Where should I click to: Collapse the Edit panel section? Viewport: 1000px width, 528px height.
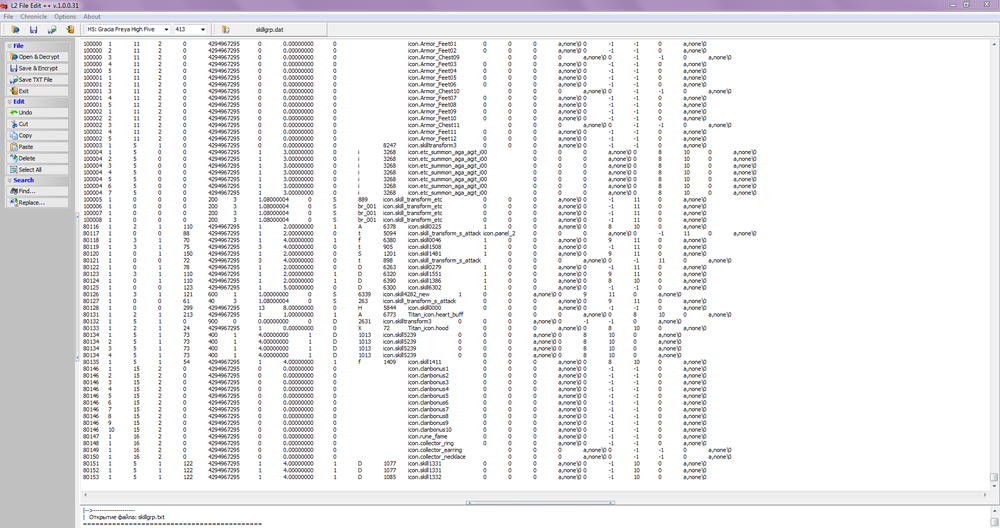[x=9, y=101]
